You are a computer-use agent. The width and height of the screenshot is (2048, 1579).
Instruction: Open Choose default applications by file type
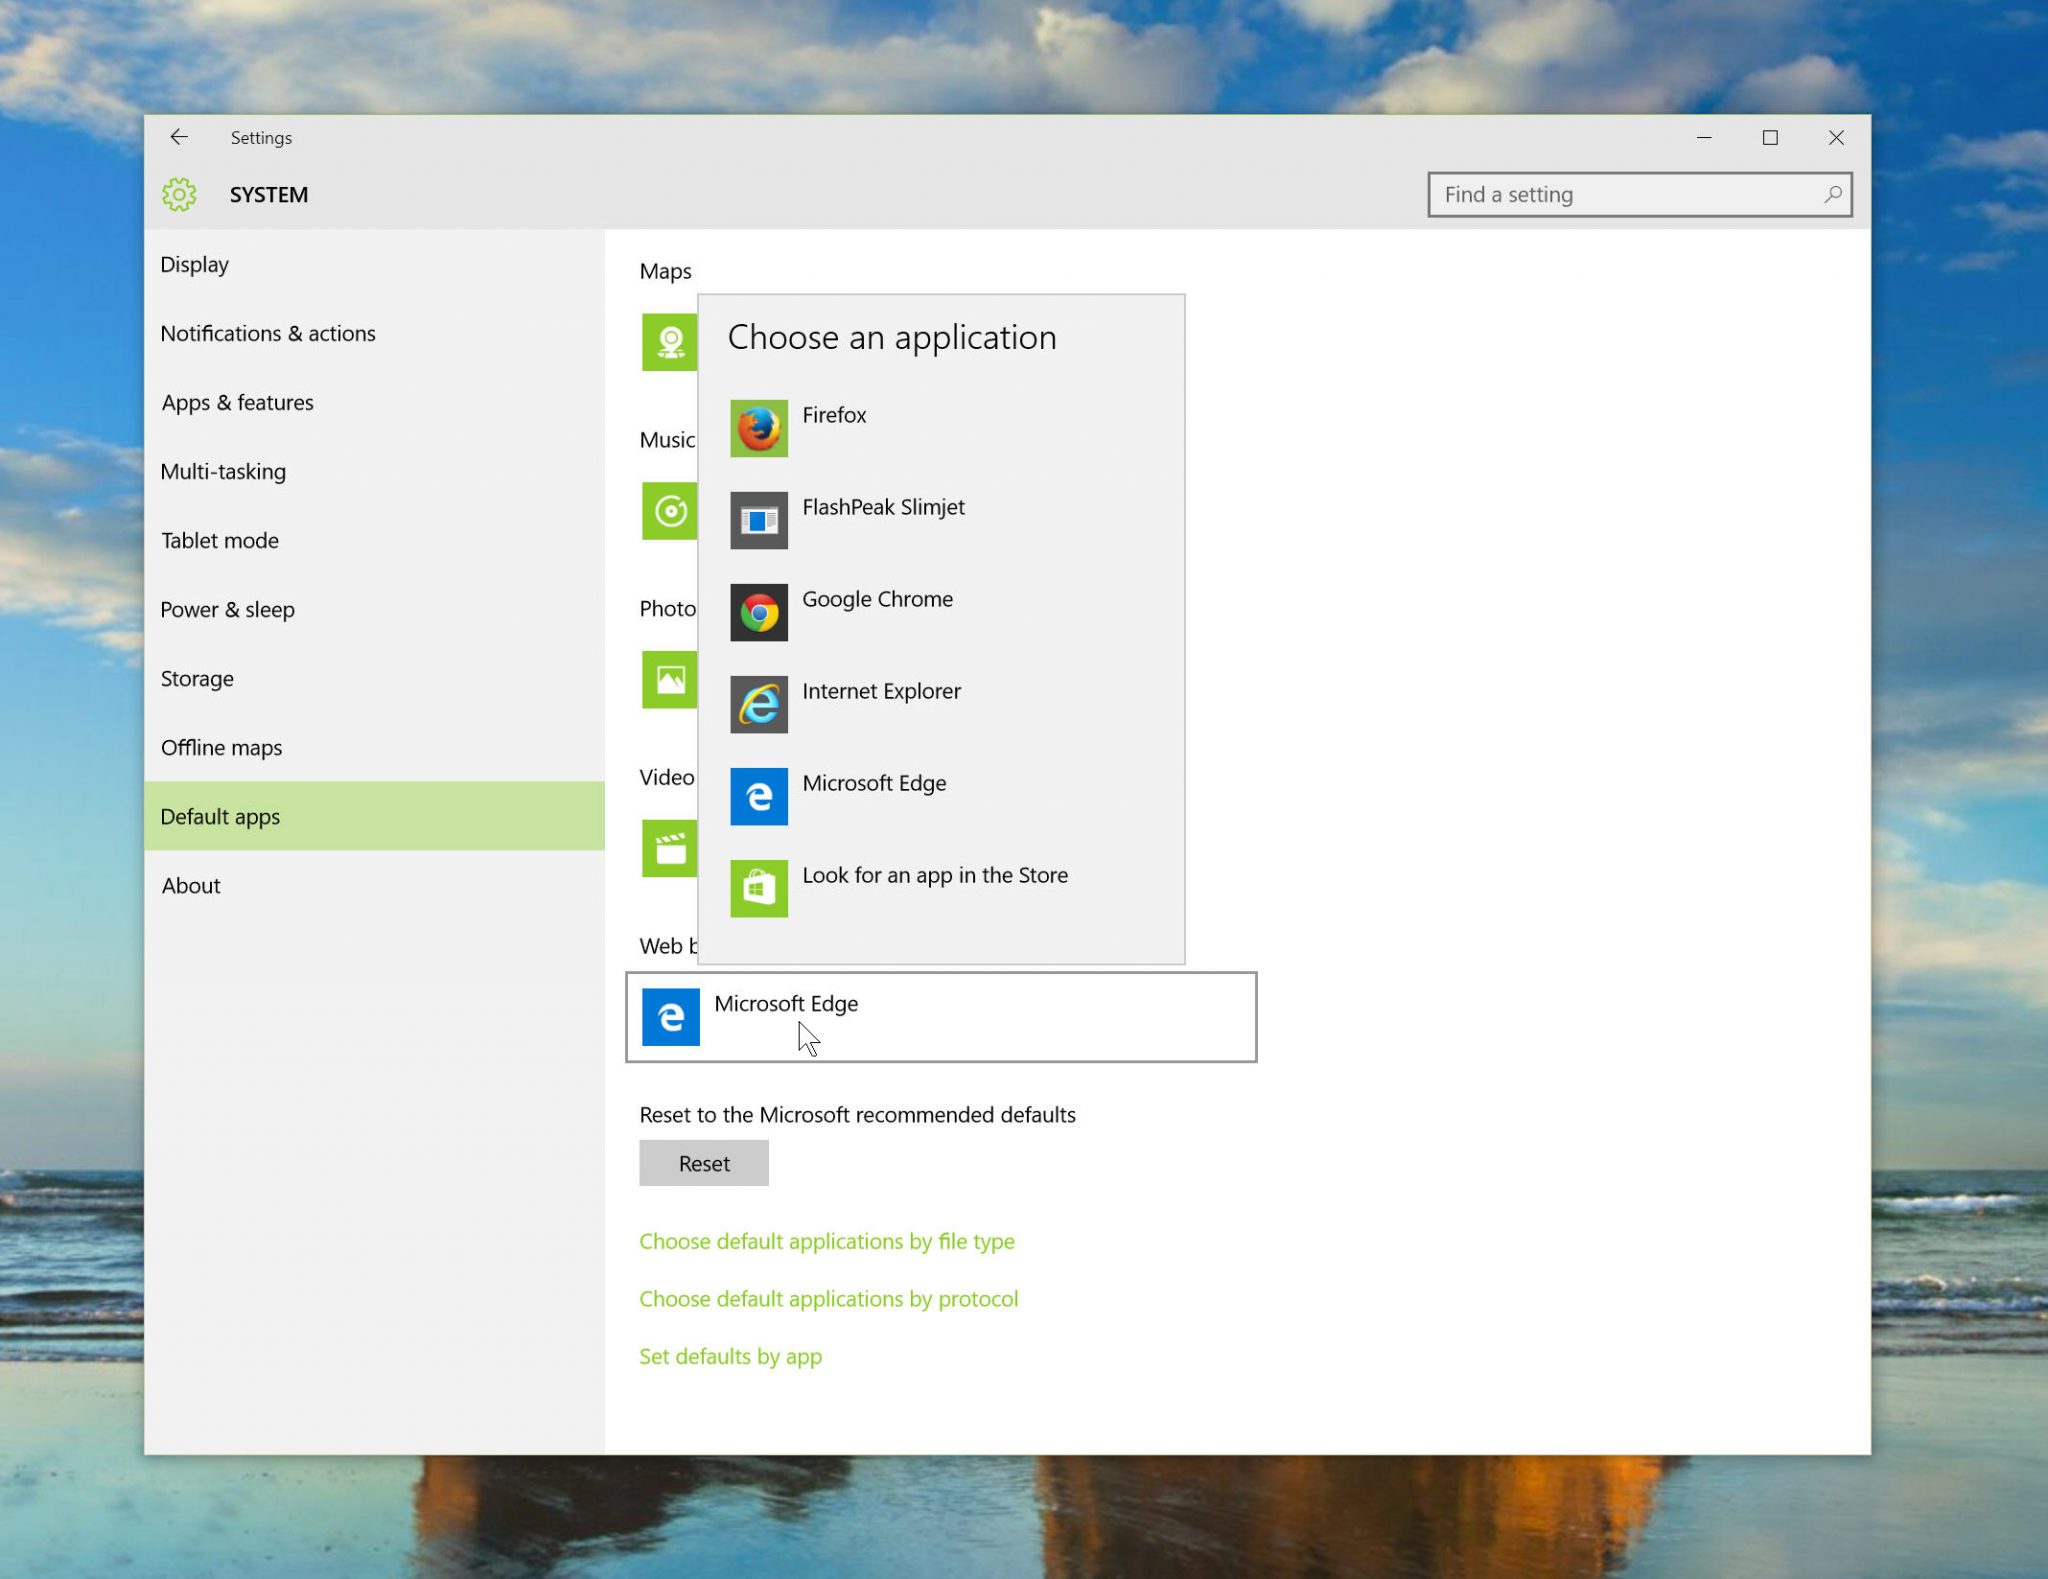tap(827, 1241)
